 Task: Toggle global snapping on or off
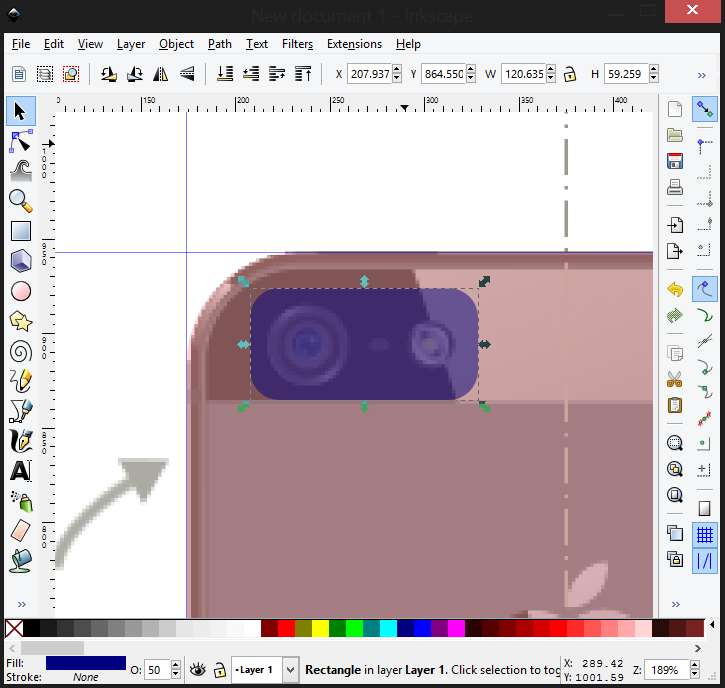pos(705,109)
